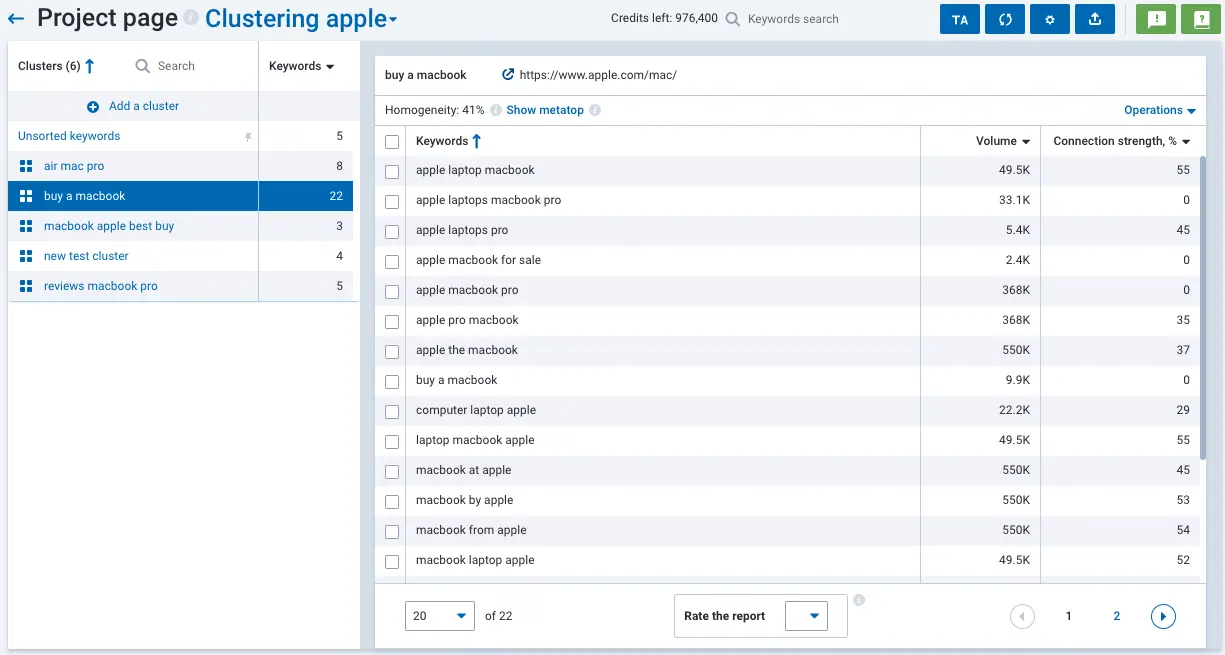Open help using the green book icon

[x=1199, y=18]
